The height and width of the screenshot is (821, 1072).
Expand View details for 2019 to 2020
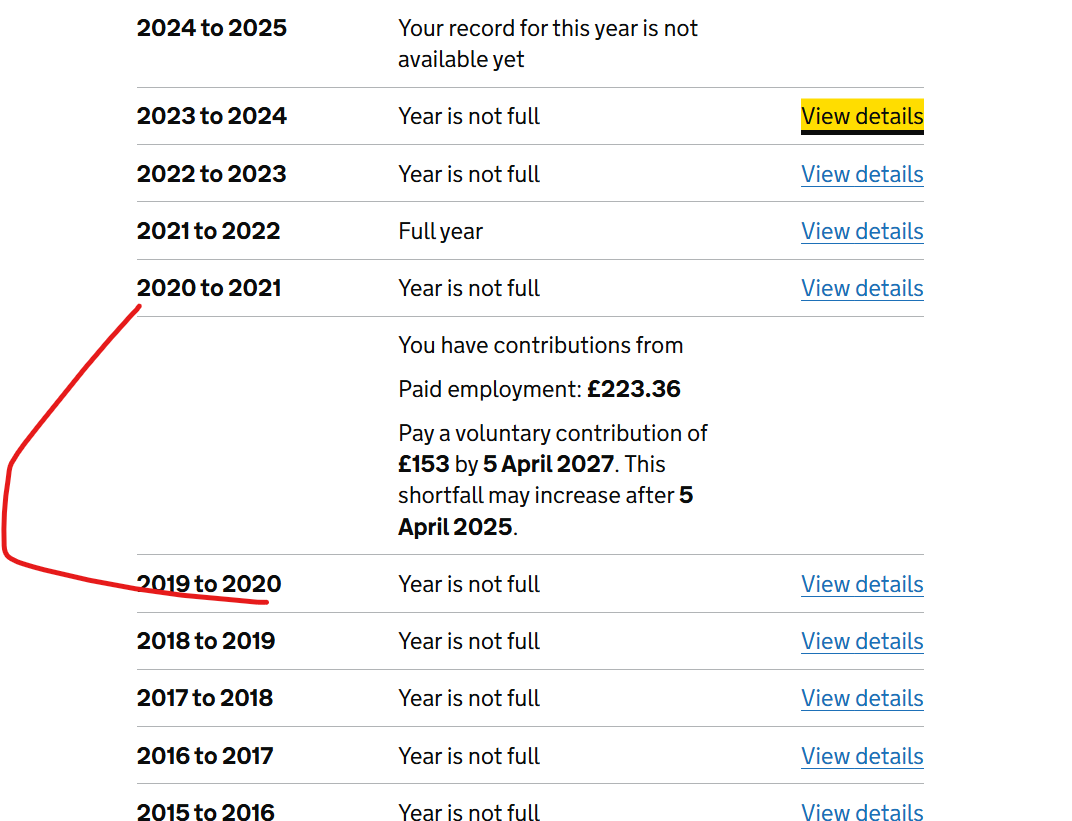[x=862, y=584]
